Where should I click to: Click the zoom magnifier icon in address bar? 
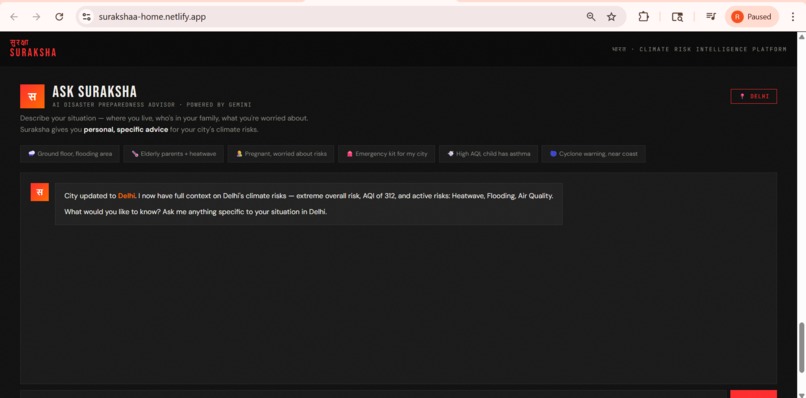[x=591, y=16]
